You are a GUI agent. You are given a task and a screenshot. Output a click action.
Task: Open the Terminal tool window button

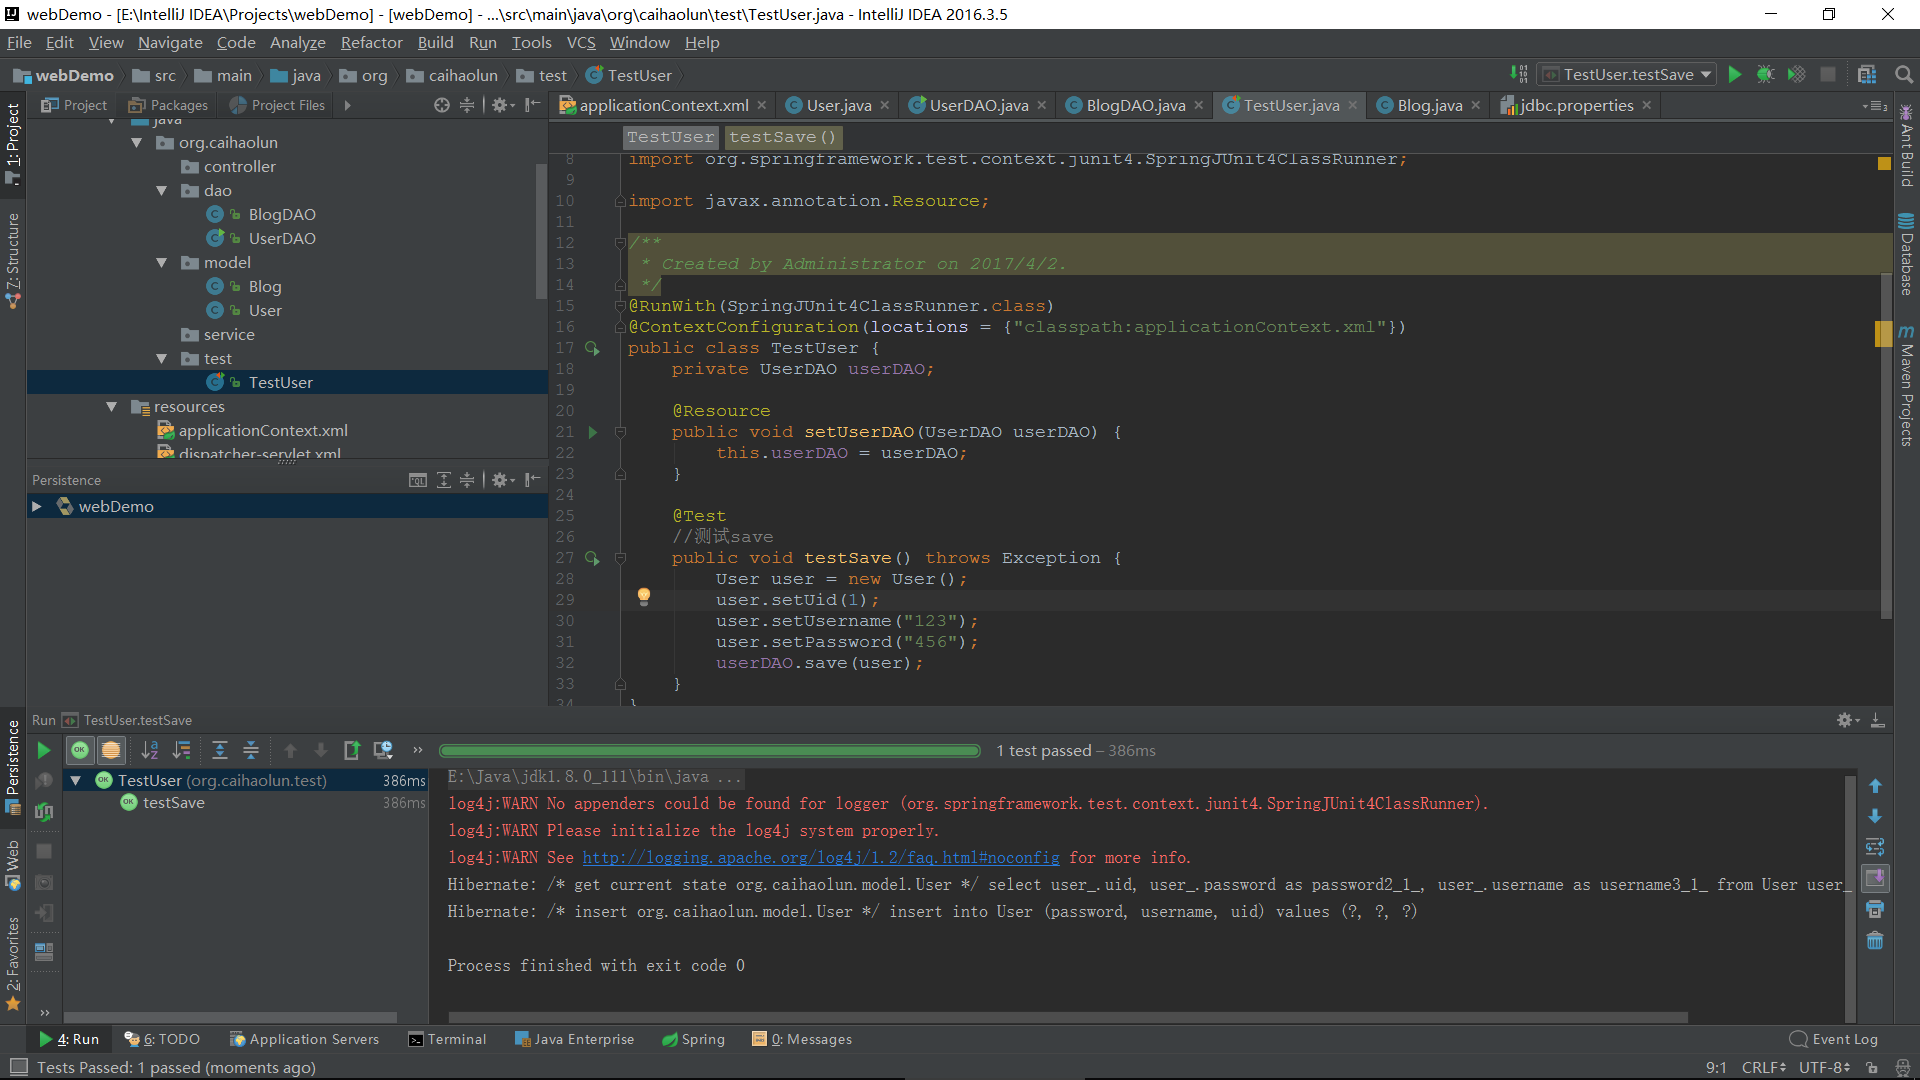tap(447, 1039)
